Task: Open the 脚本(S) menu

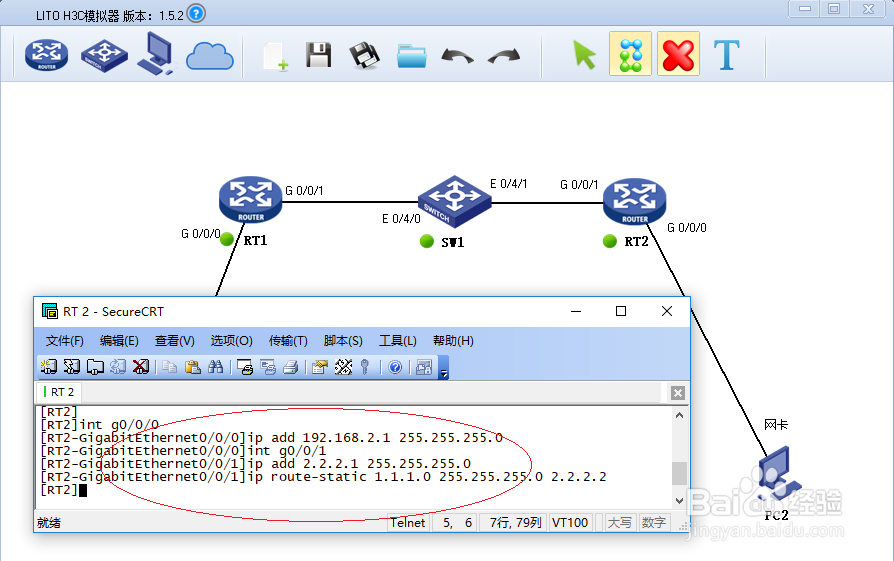Action: 343,341
